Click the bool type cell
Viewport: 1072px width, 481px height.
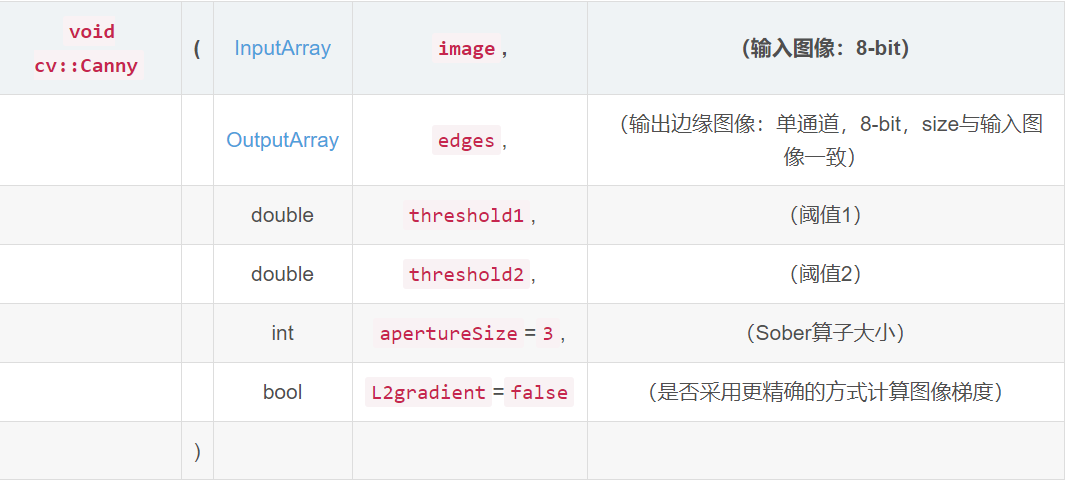(282, 392)
